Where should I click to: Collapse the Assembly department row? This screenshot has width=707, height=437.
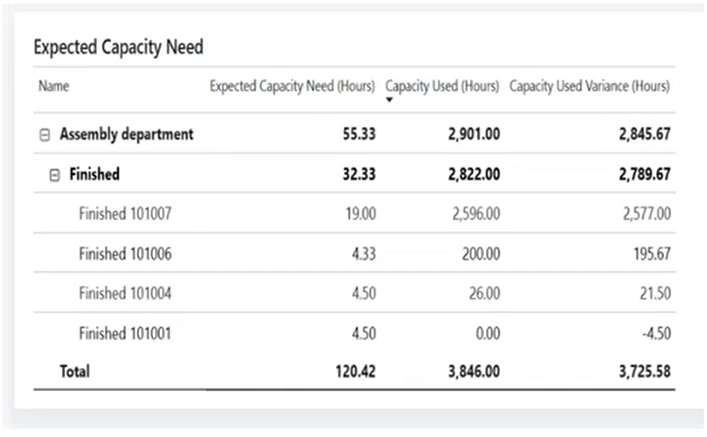tap(45, 134)
